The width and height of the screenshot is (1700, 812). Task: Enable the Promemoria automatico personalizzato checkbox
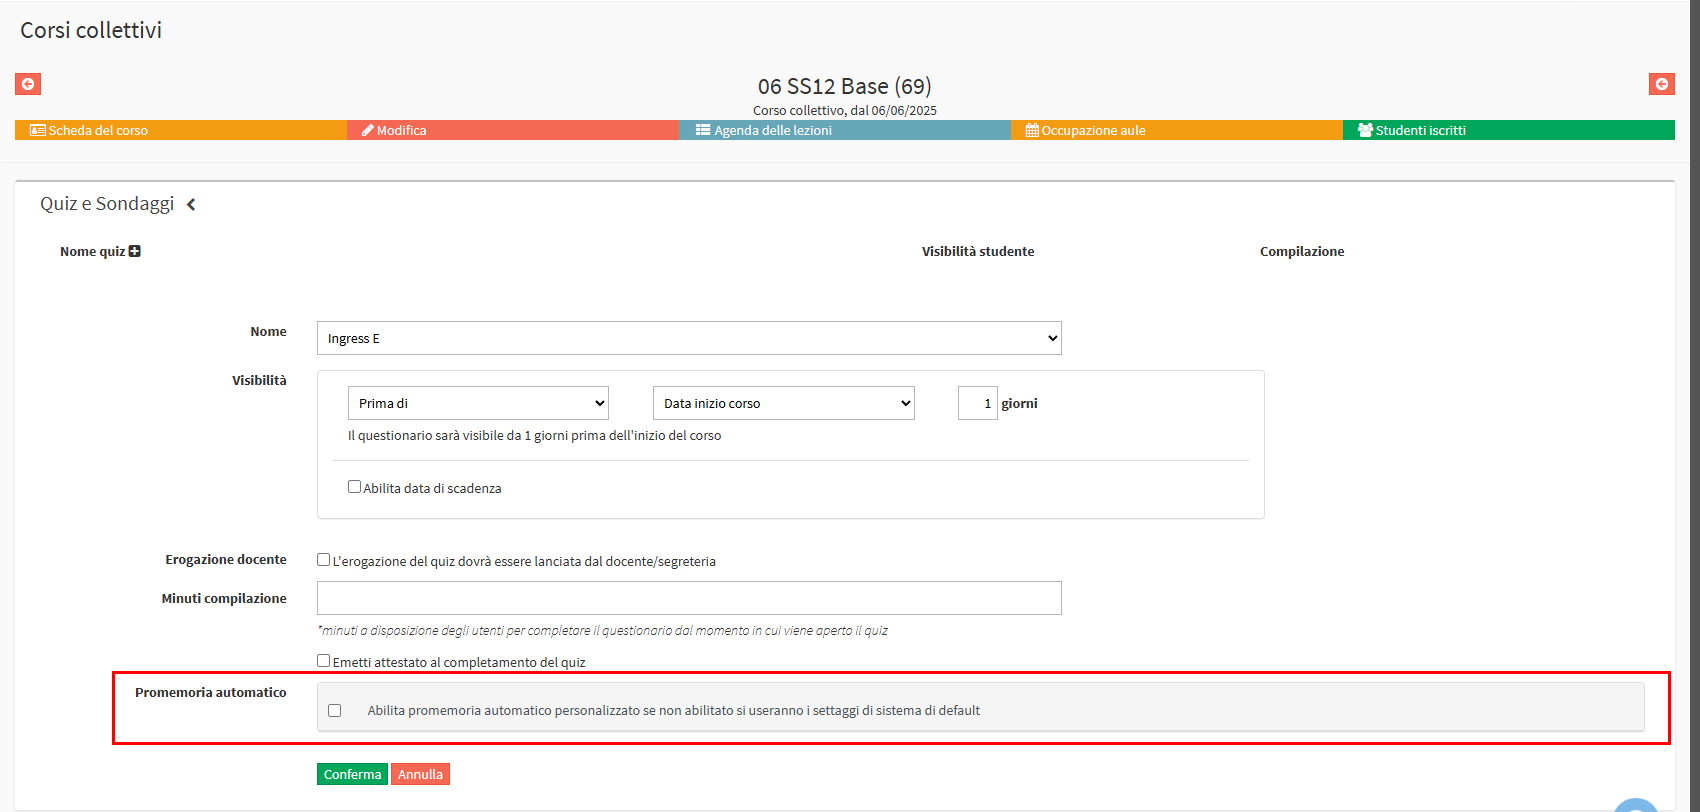(335, 711)
